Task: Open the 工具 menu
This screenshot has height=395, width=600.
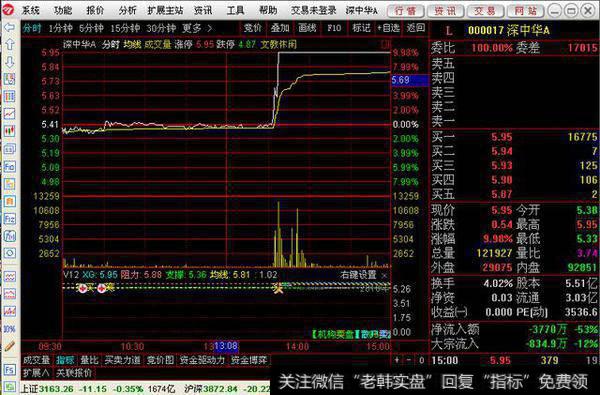Action: 235,10
